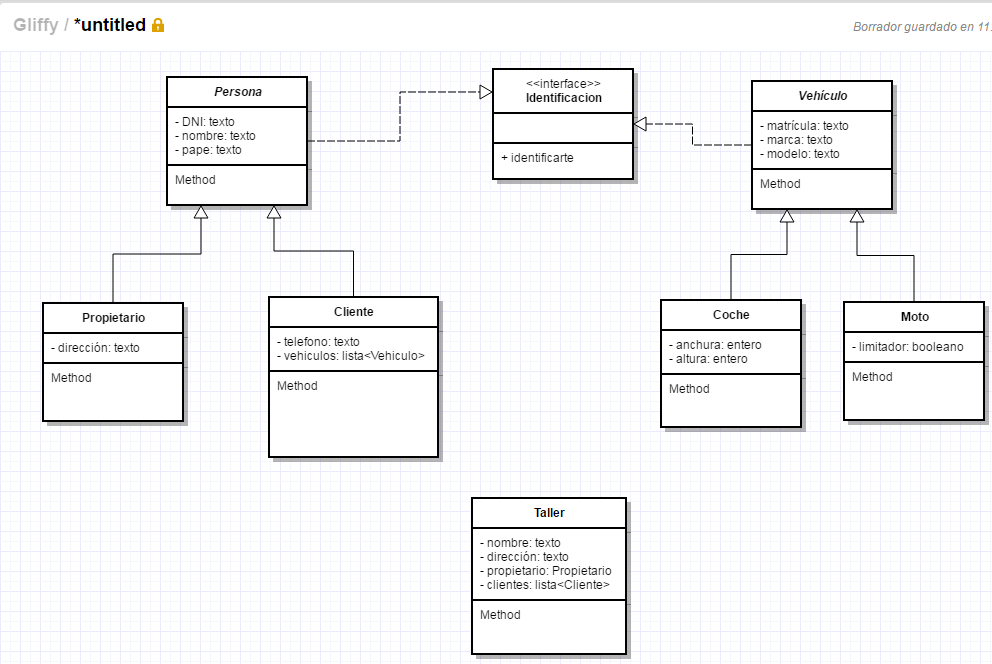The height and width of the screenshot is (664, 992).
Task: Select the '- marca: texto' attribute
Action: (x=796, y=140)
